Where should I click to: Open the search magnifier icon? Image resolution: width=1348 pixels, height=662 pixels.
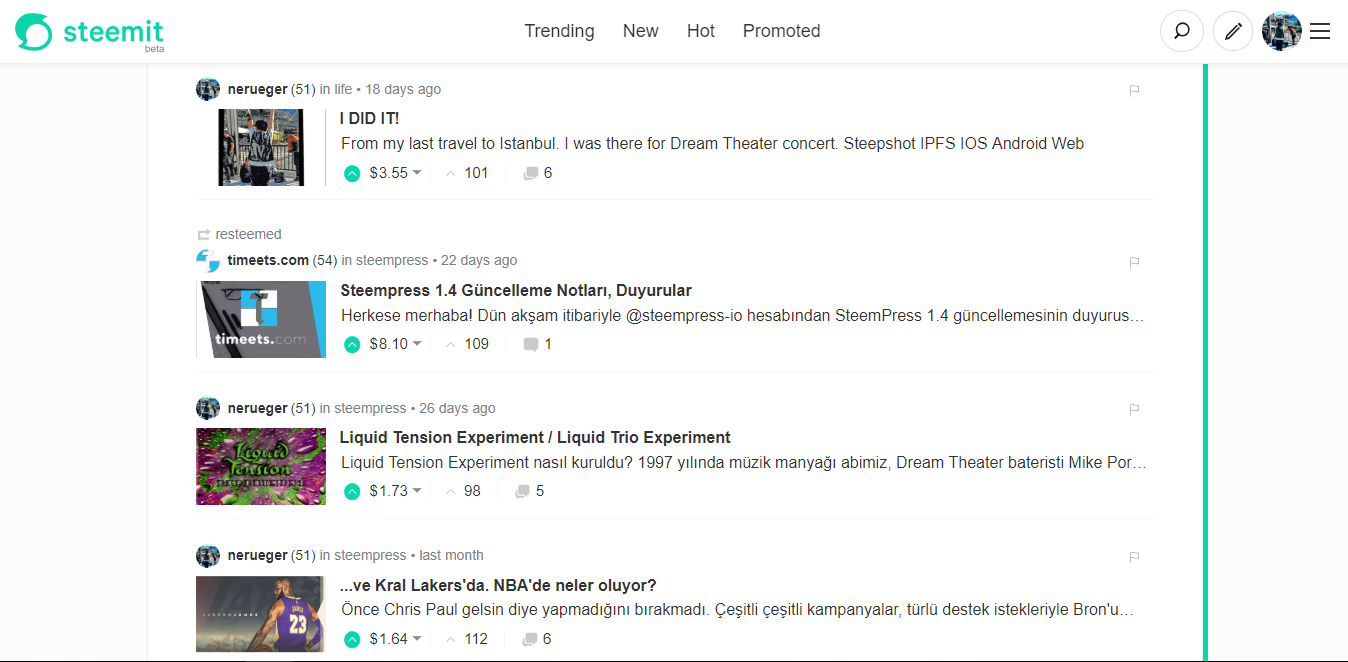[1182, 31]
